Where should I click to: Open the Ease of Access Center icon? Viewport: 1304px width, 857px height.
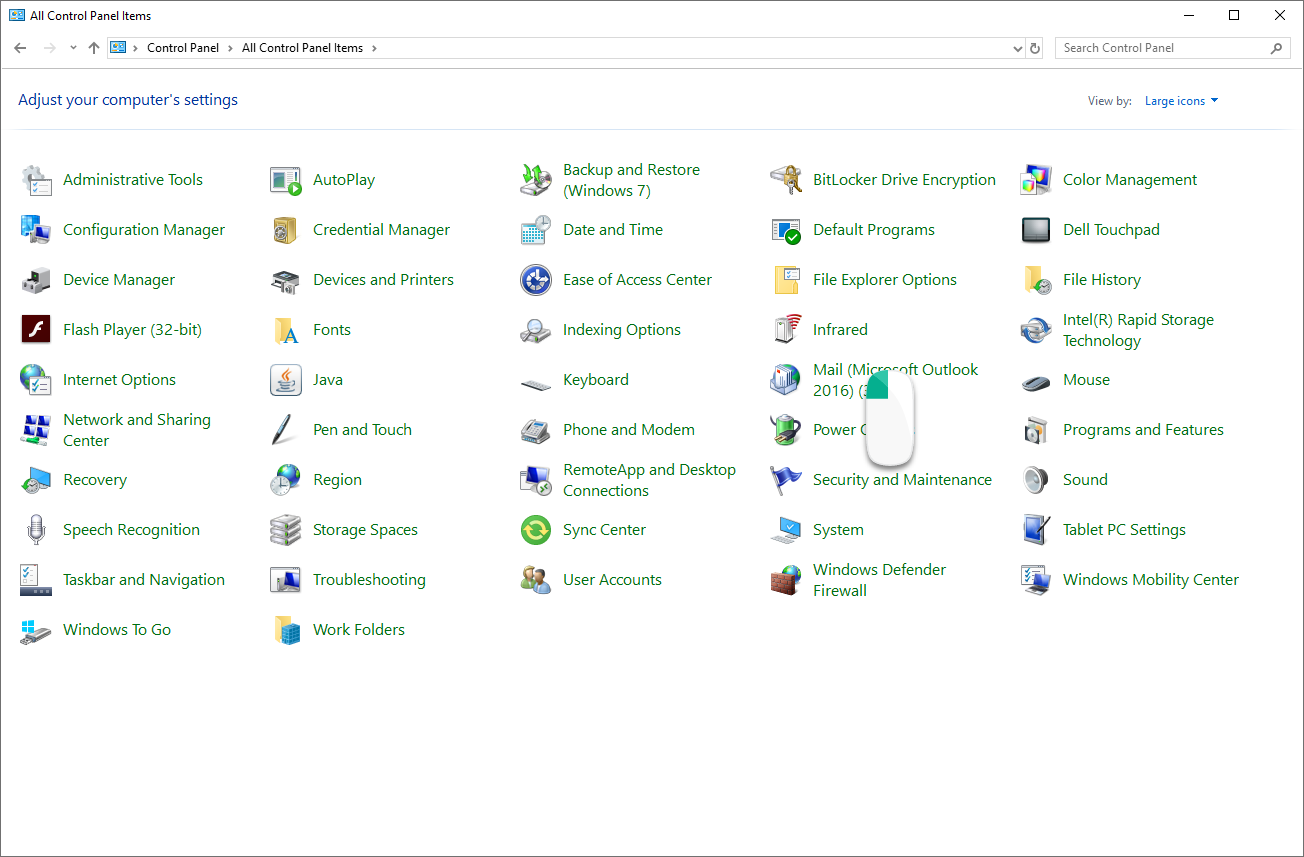[x=536, y=280]
